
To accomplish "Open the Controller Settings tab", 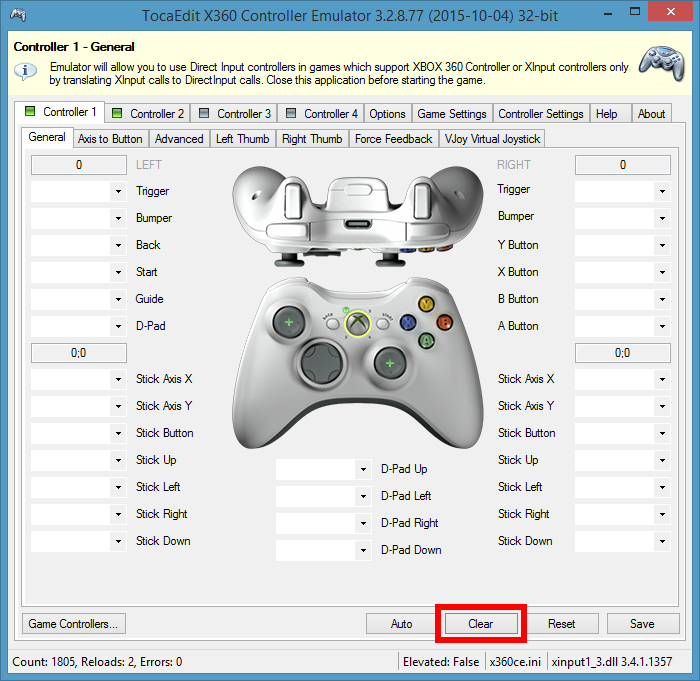I will 541,113.
